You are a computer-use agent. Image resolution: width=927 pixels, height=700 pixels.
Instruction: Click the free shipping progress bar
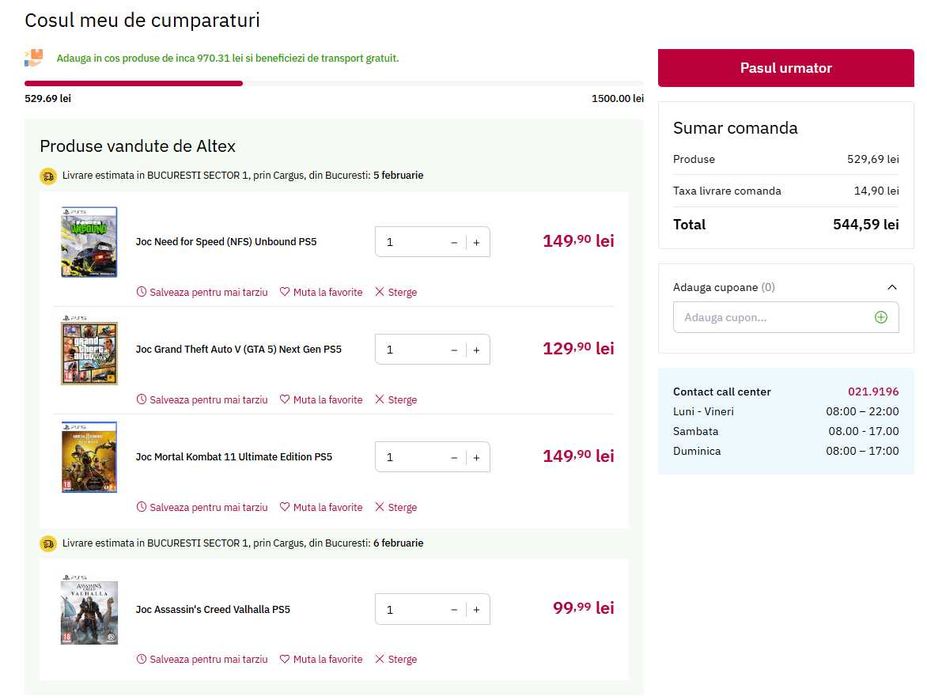pyautogui.click(x=334, y=83)
